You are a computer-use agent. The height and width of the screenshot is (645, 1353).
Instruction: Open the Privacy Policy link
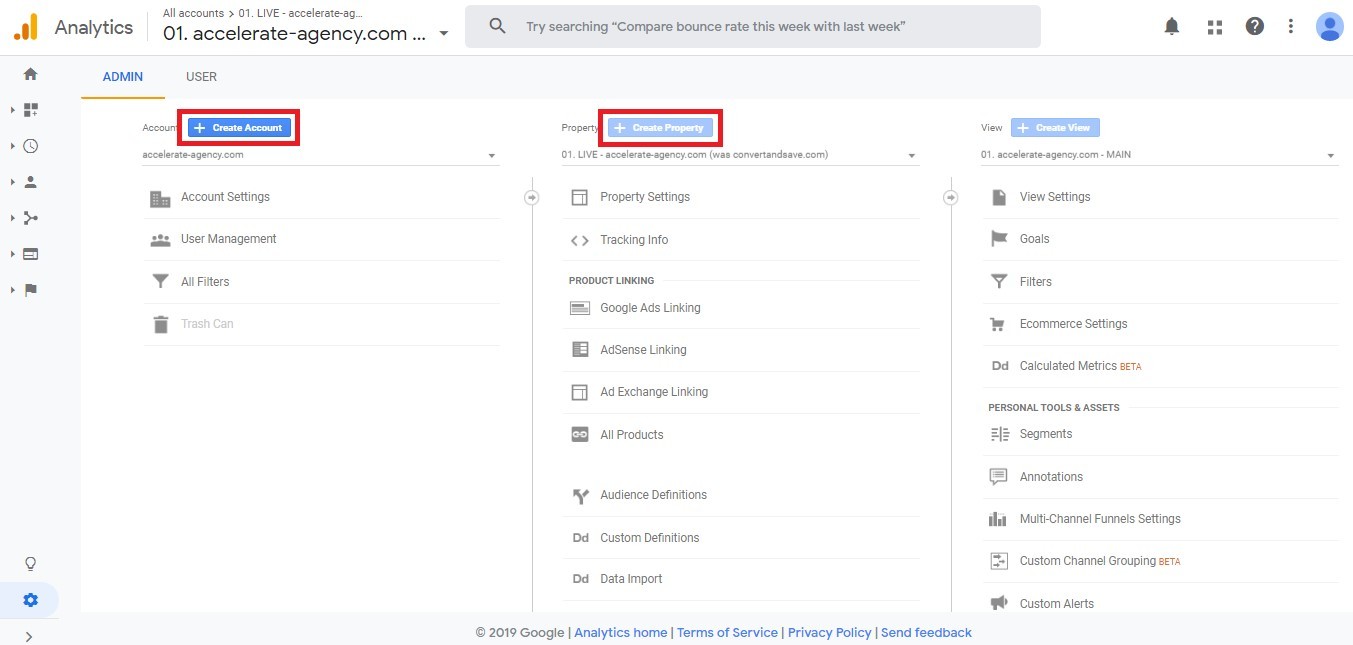click(830, 632)
